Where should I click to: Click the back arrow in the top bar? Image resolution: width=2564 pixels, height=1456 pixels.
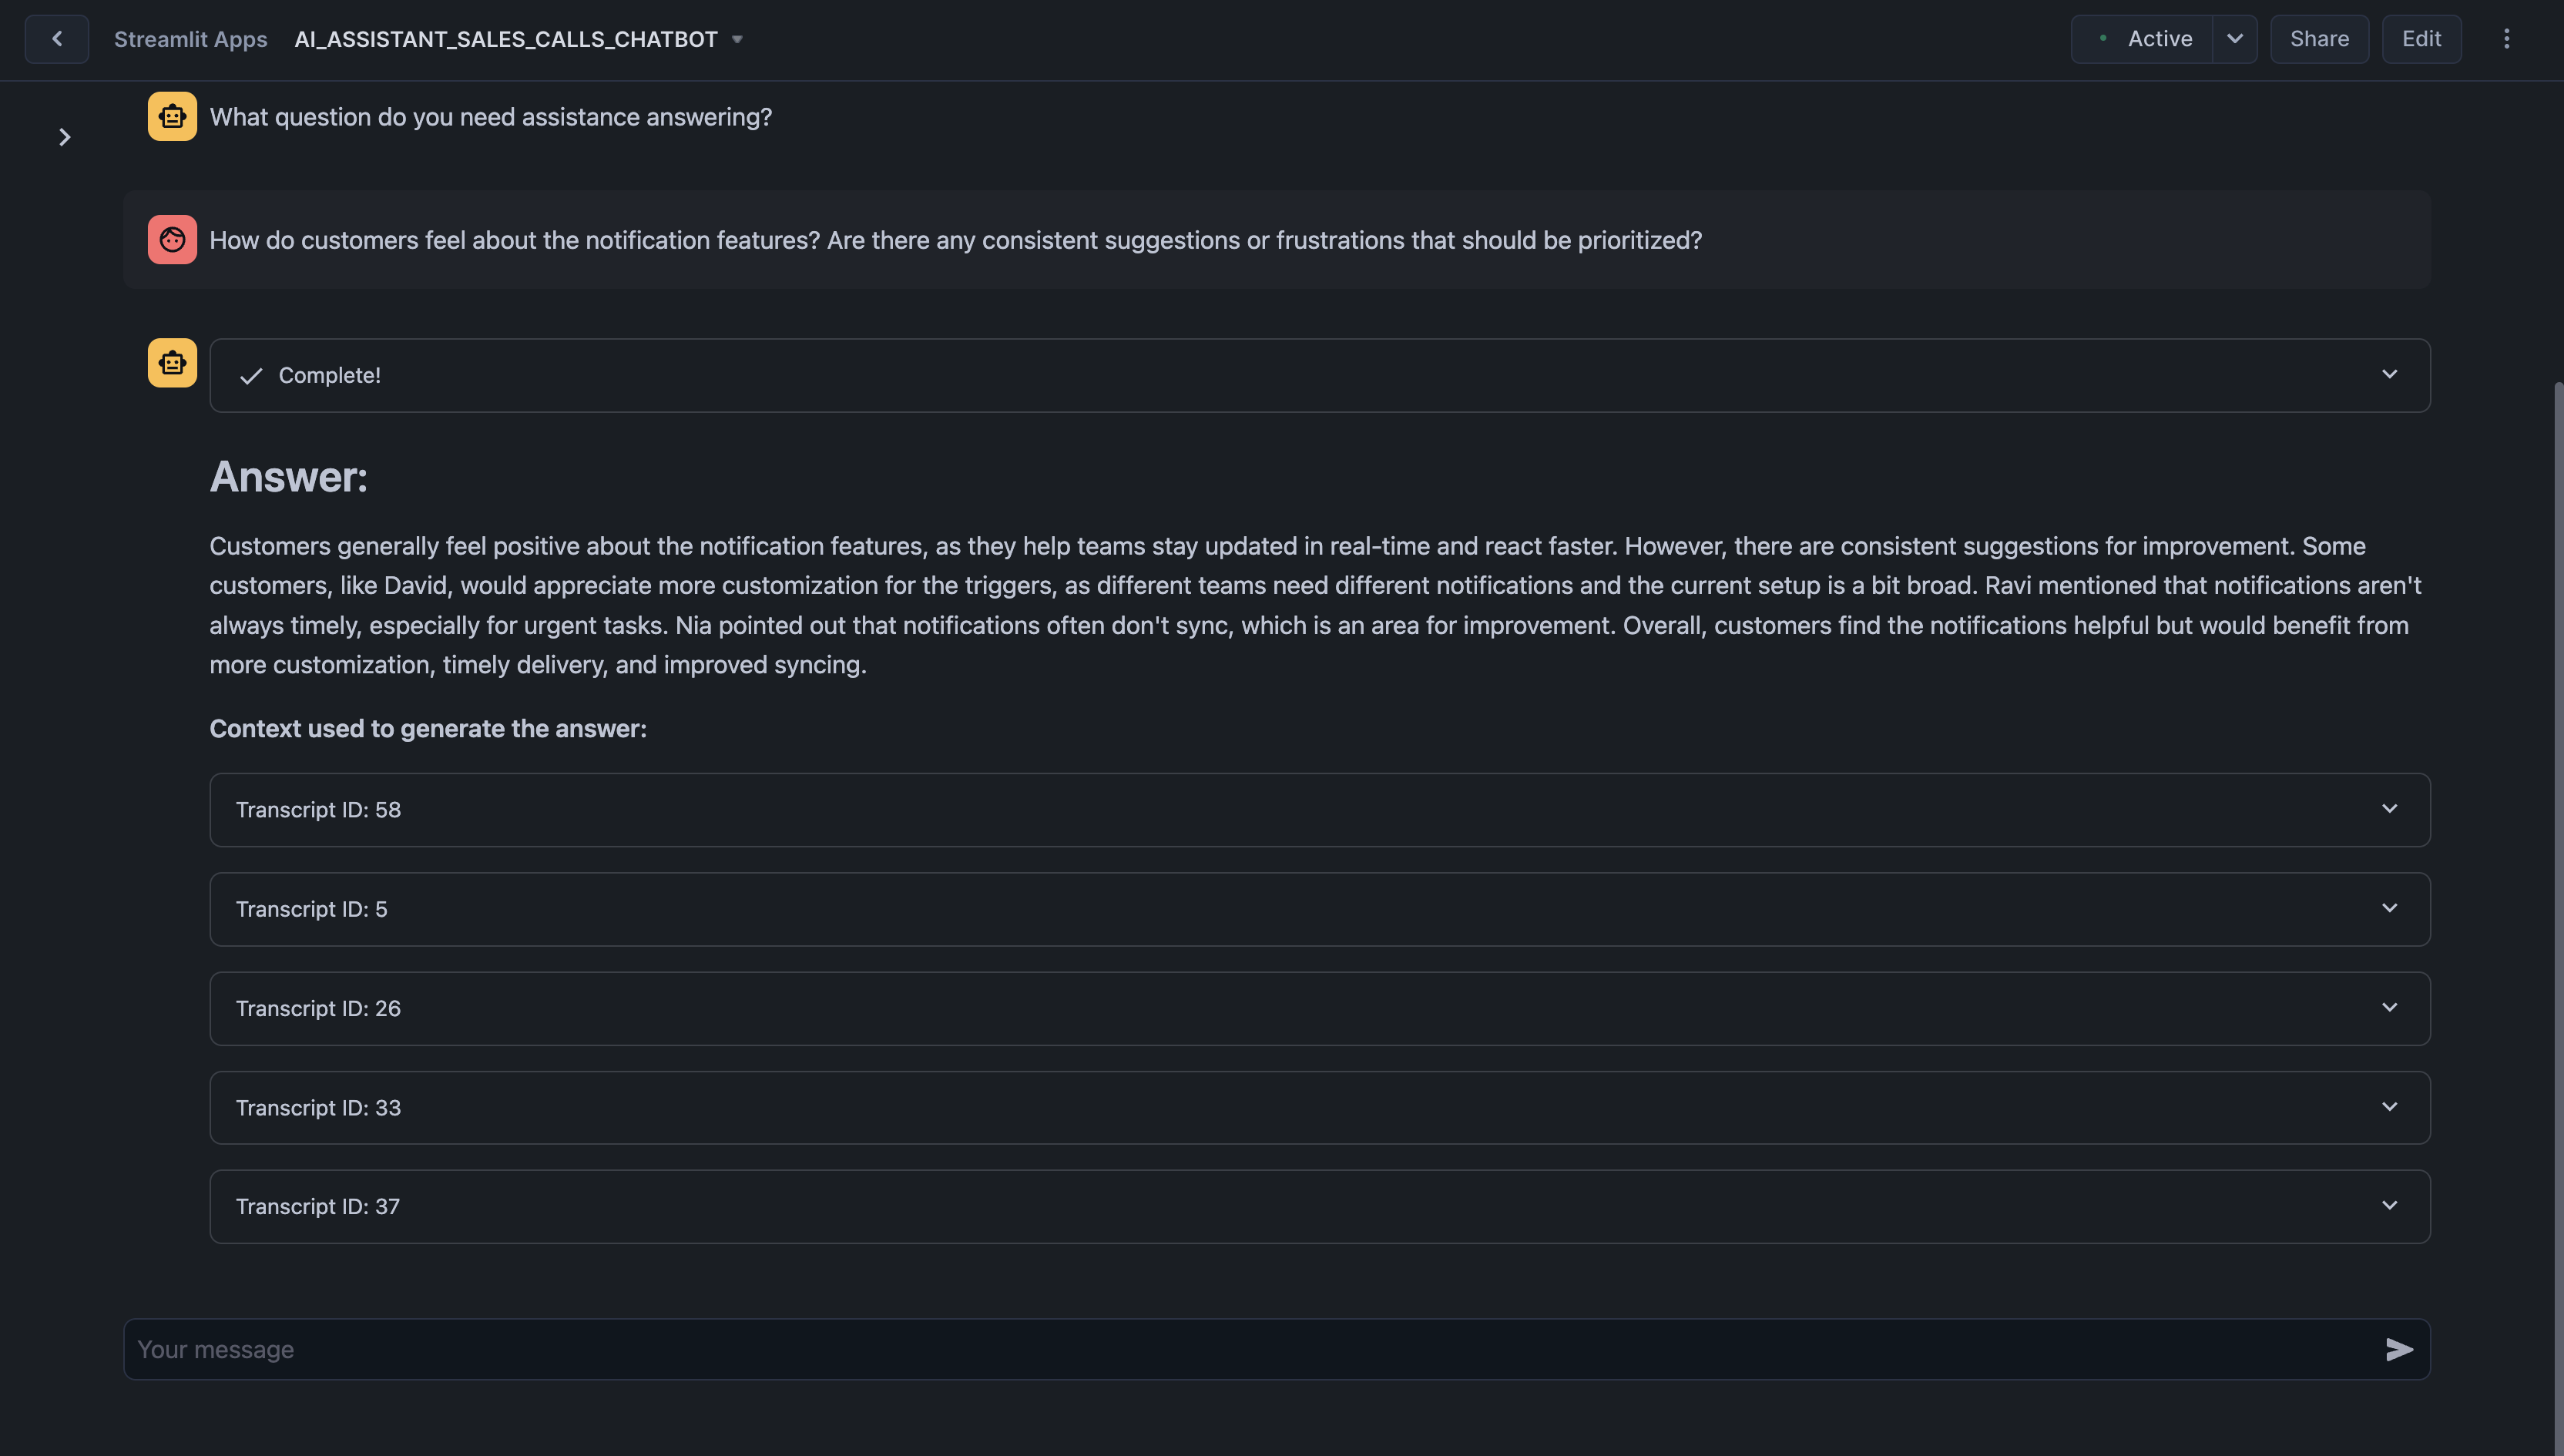click(56, 38)
